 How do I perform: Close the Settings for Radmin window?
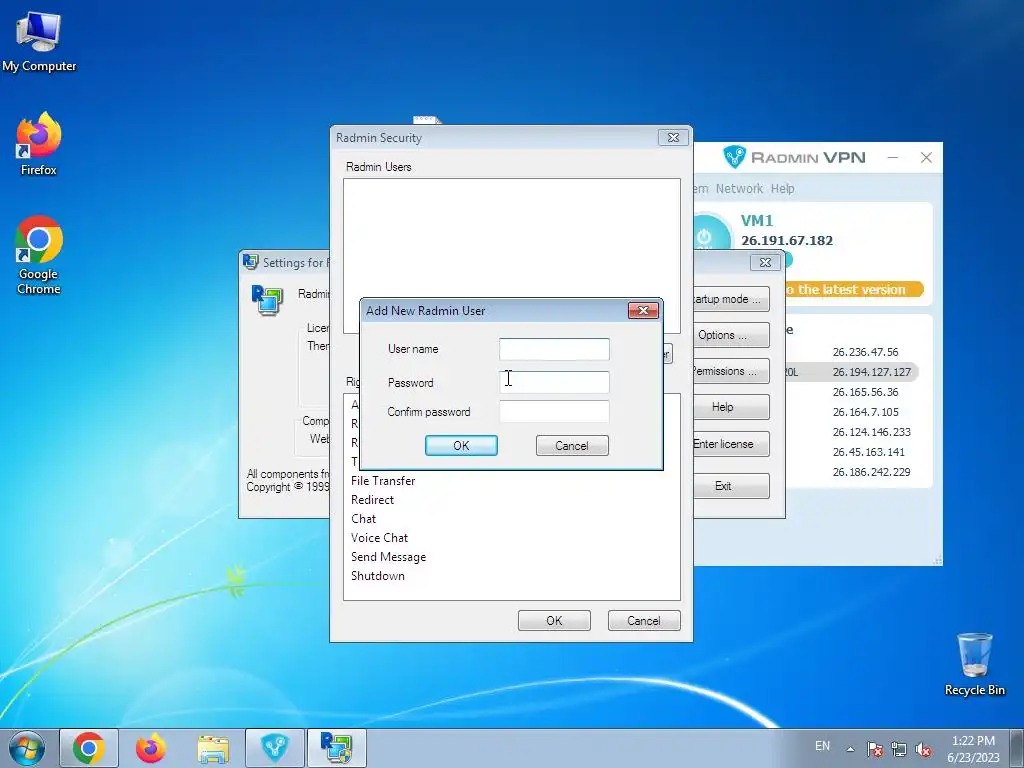click(765, 262)
